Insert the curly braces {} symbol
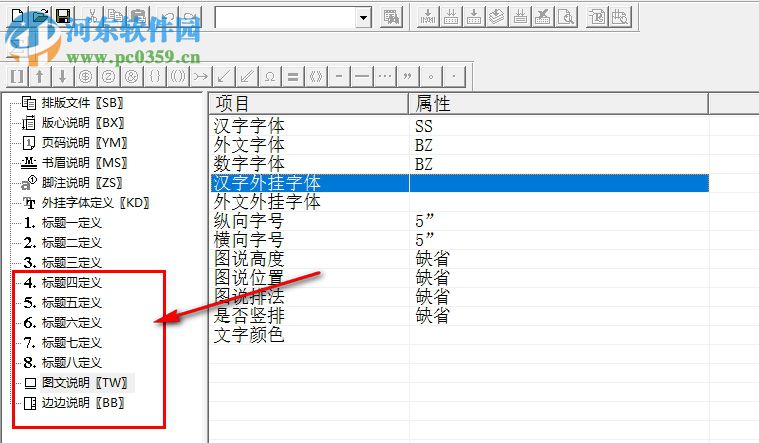 click(x=154, y=76)
